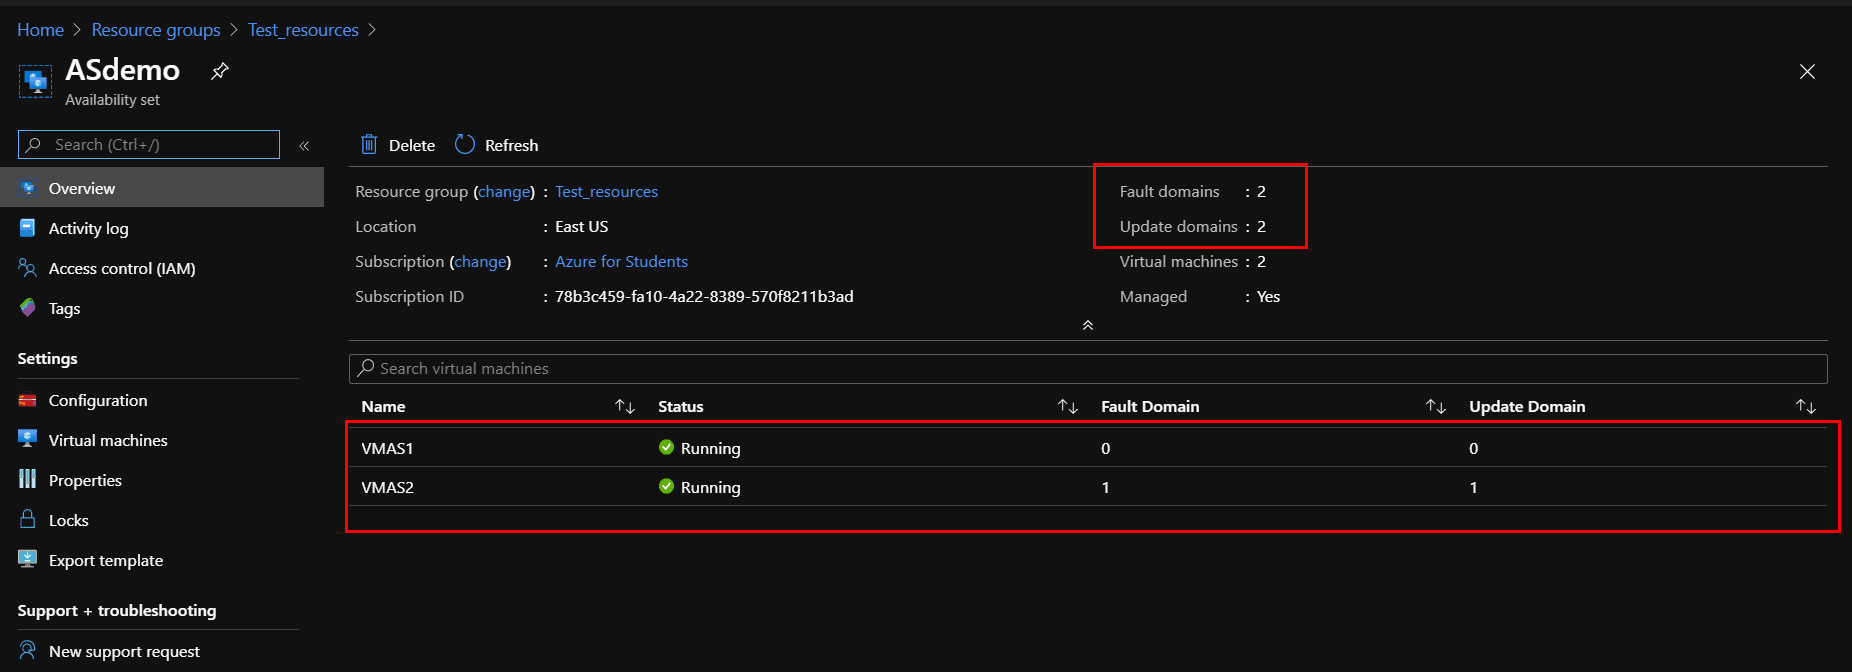Screen dimensions: 1852x672
Task: Open the Azure for Students subscription link
Action: (621, 261)
